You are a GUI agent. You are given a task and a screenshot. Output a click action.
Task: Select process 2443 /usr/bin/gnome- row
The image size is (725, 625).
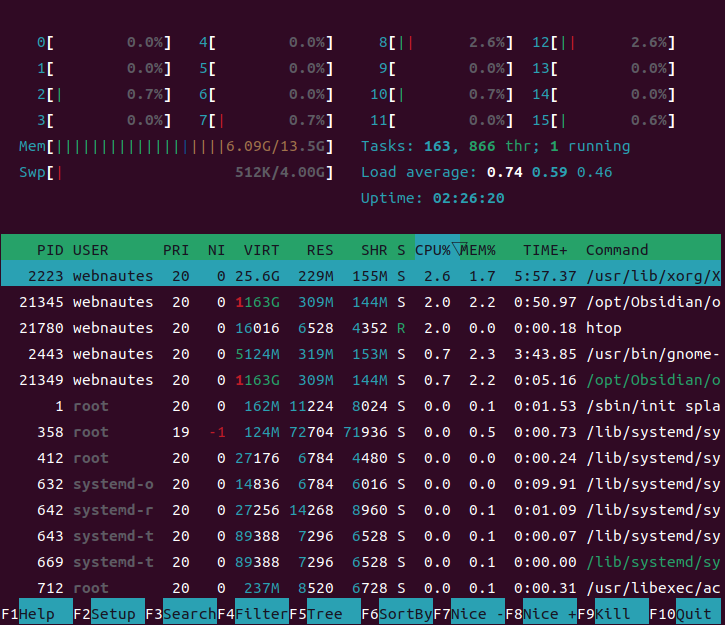(361, 354)
